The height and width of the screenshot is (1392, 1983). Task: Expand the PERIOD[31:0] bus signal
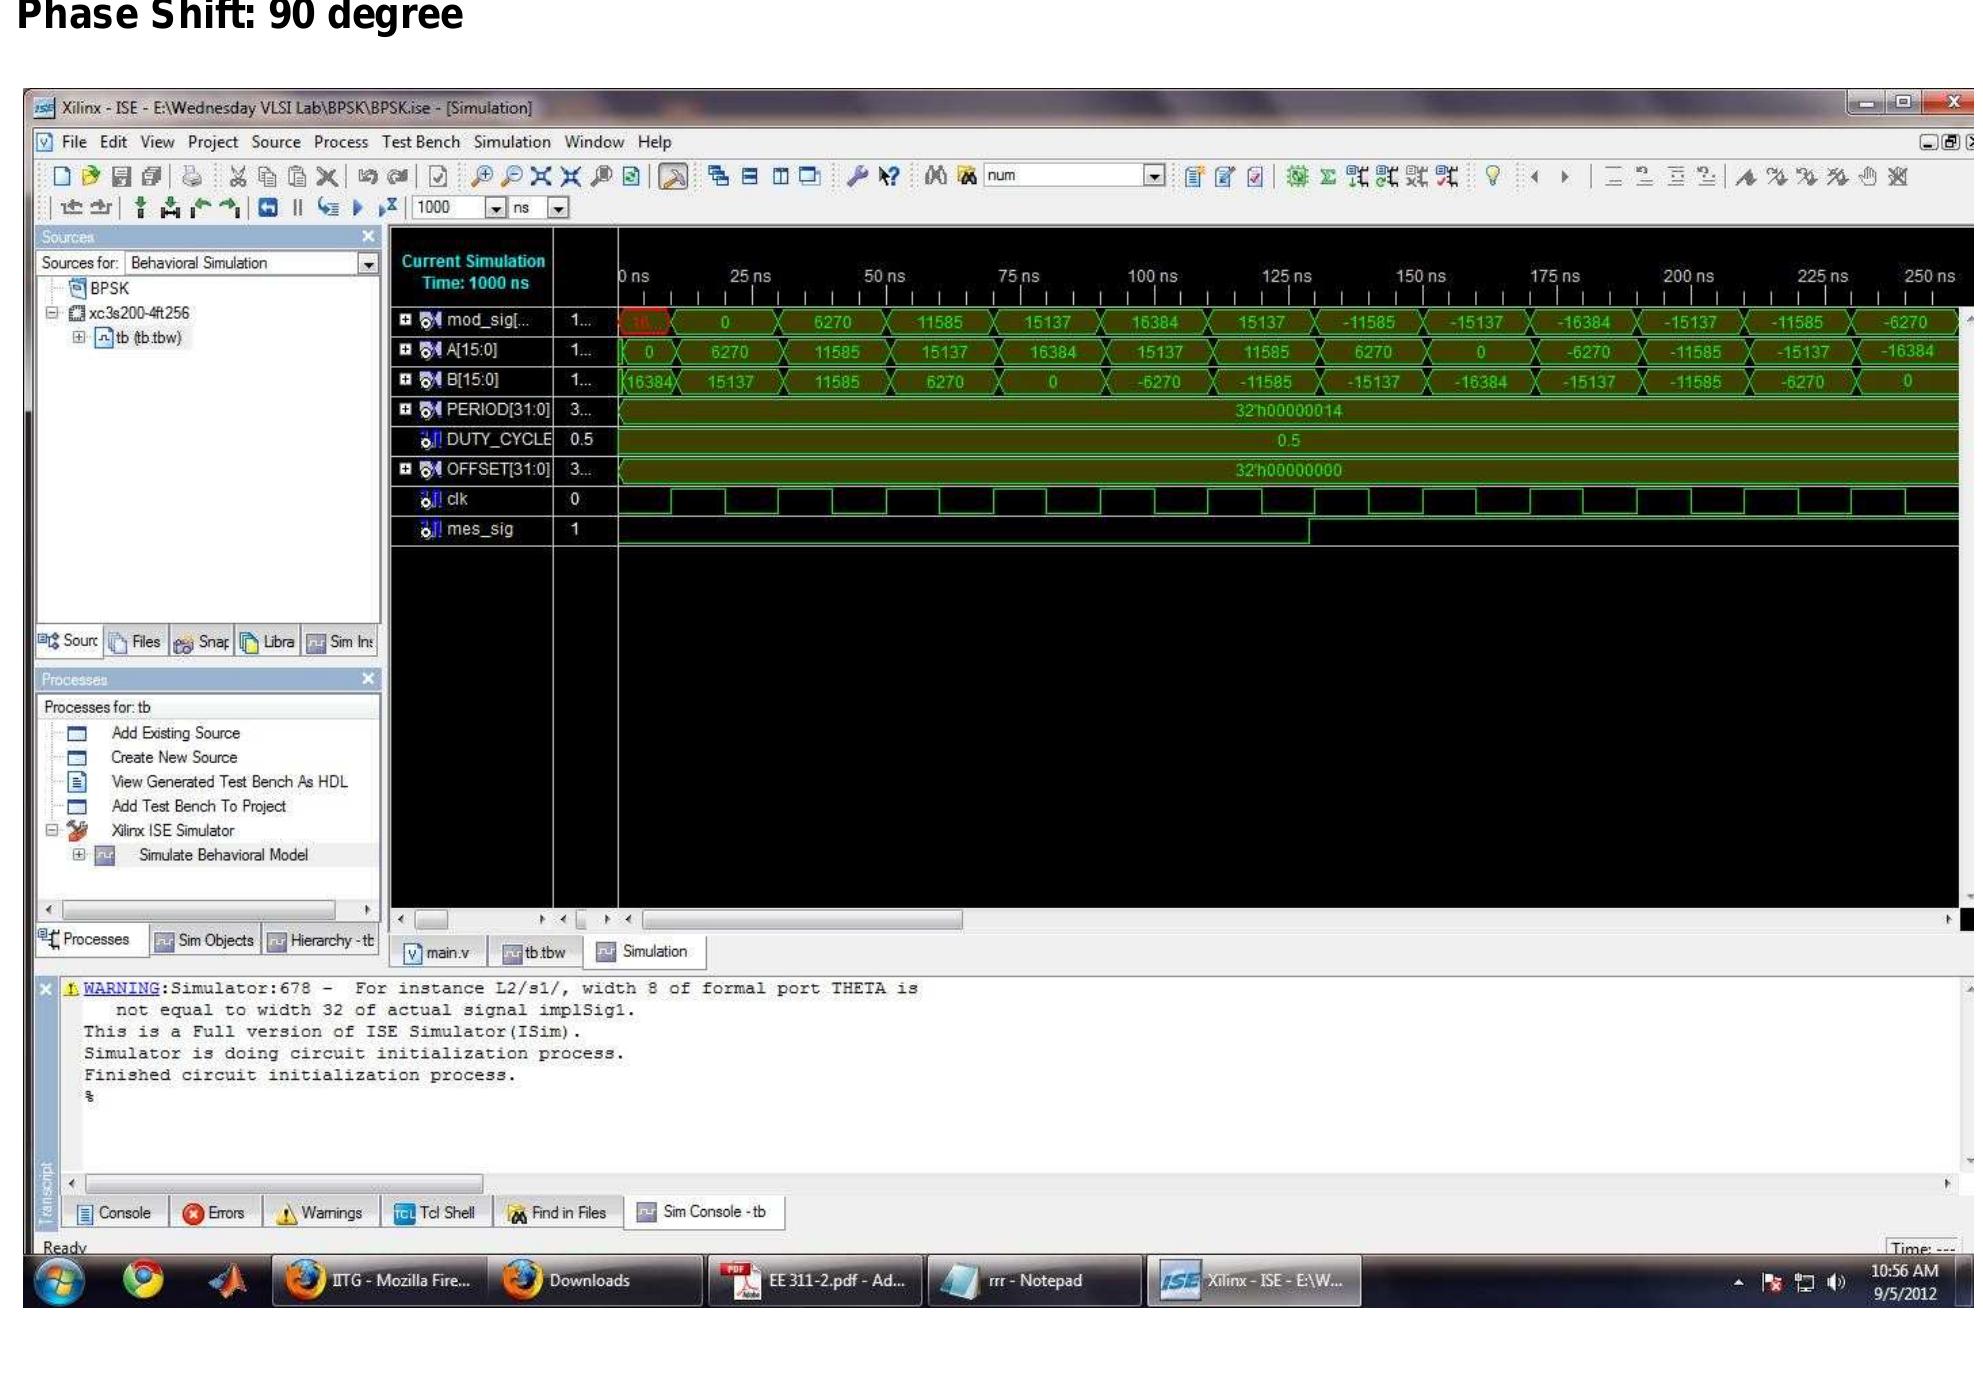pos(405,410)
